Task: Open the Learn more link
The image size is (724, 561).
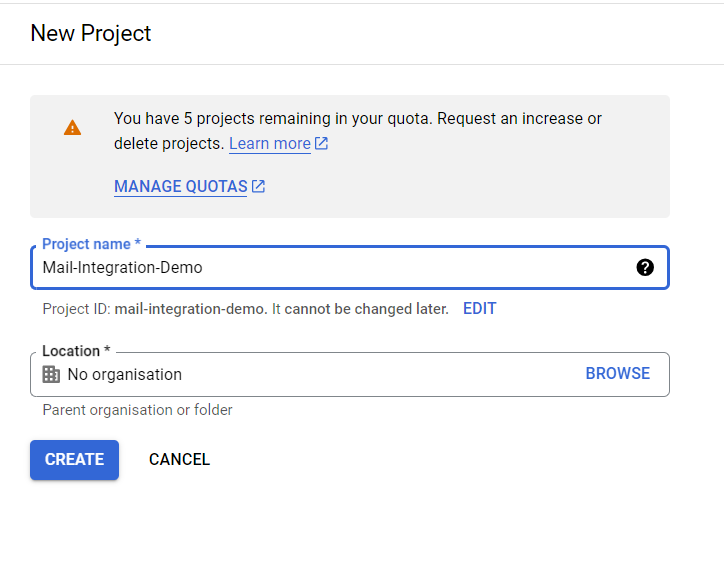Action: click(x=270, y=144)
